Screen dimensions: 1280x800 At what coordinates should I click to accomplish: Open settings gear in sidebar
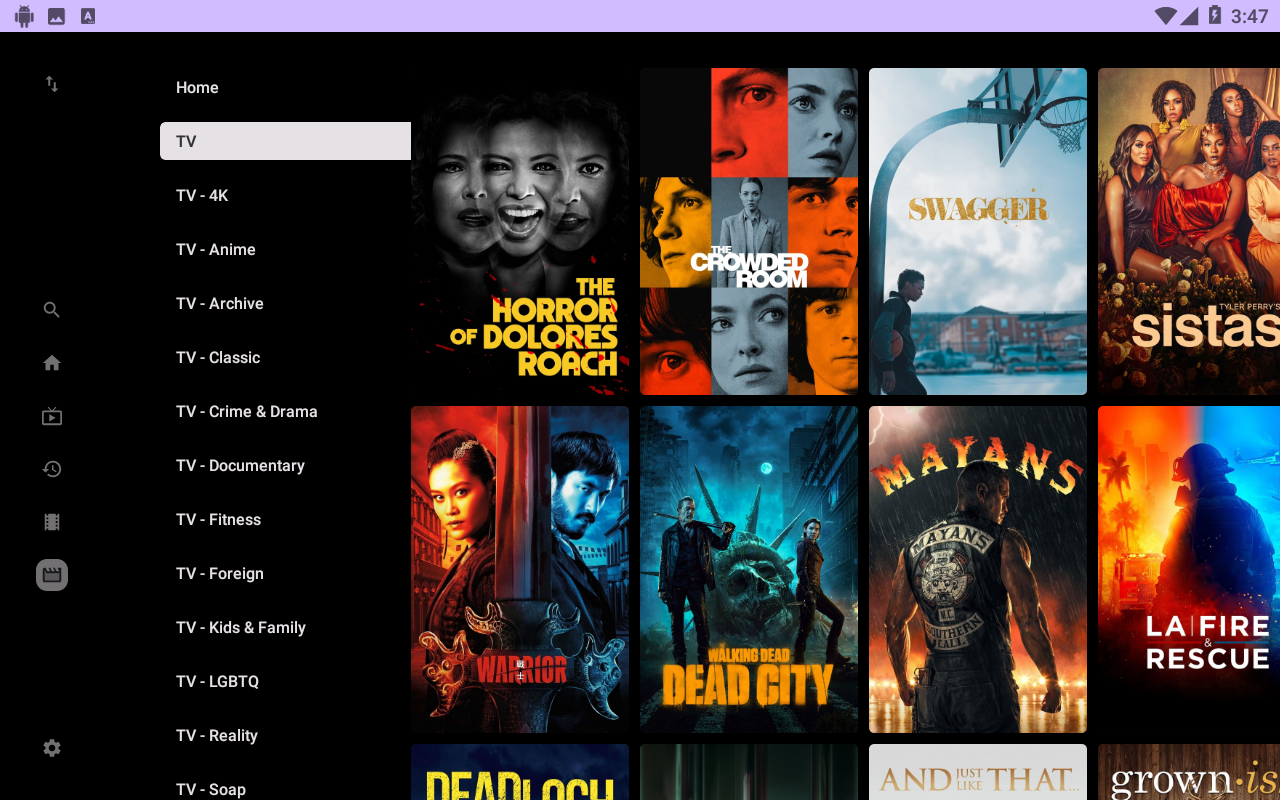(52, 748)
